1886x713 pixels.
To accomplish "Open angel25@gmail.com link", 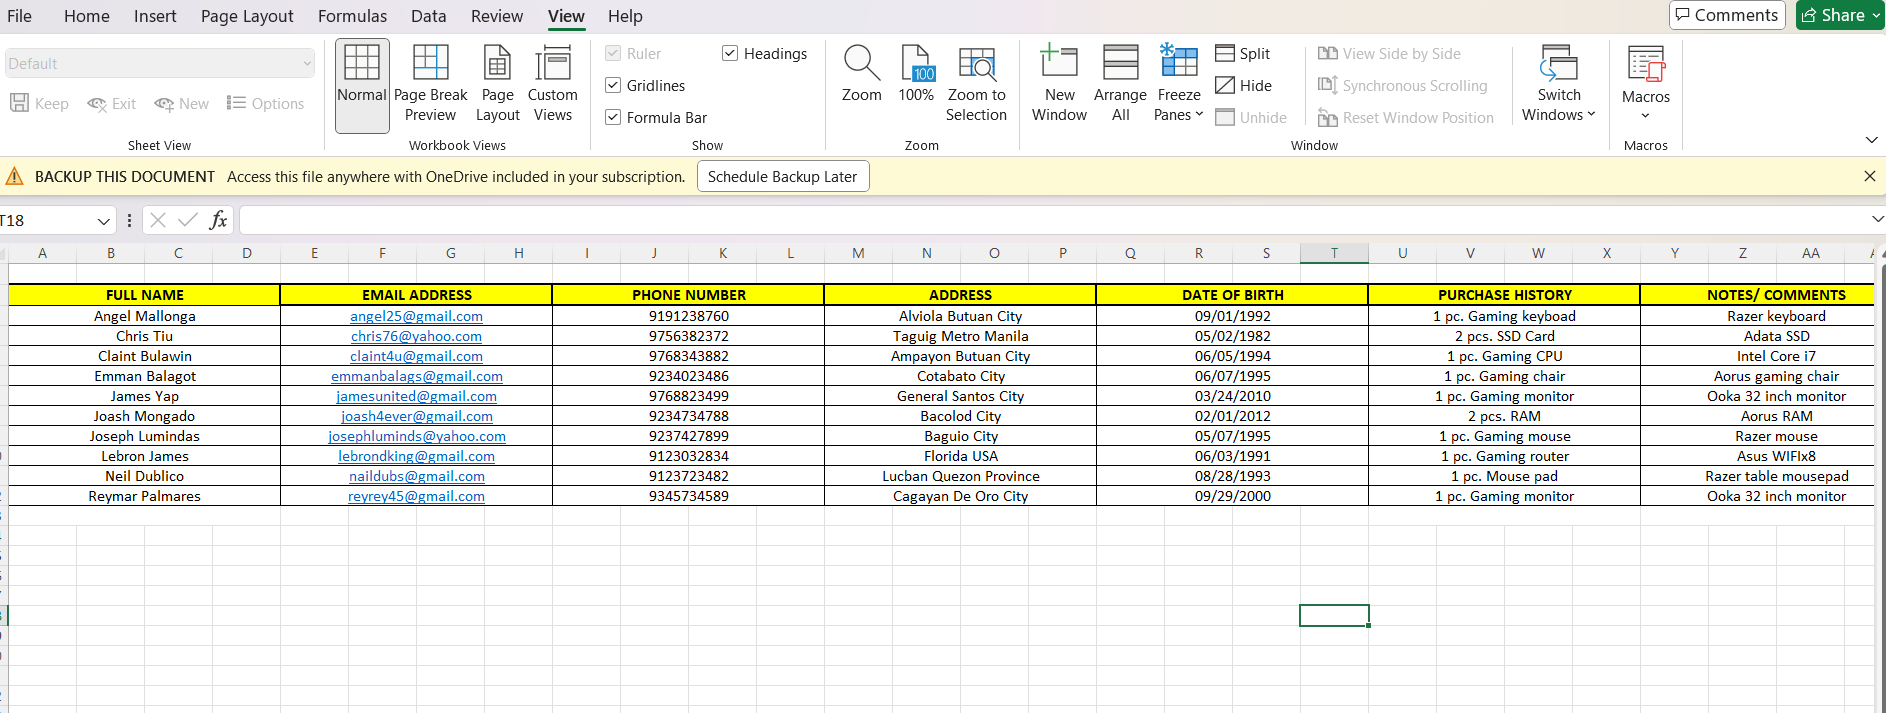I will click(416, 316).
